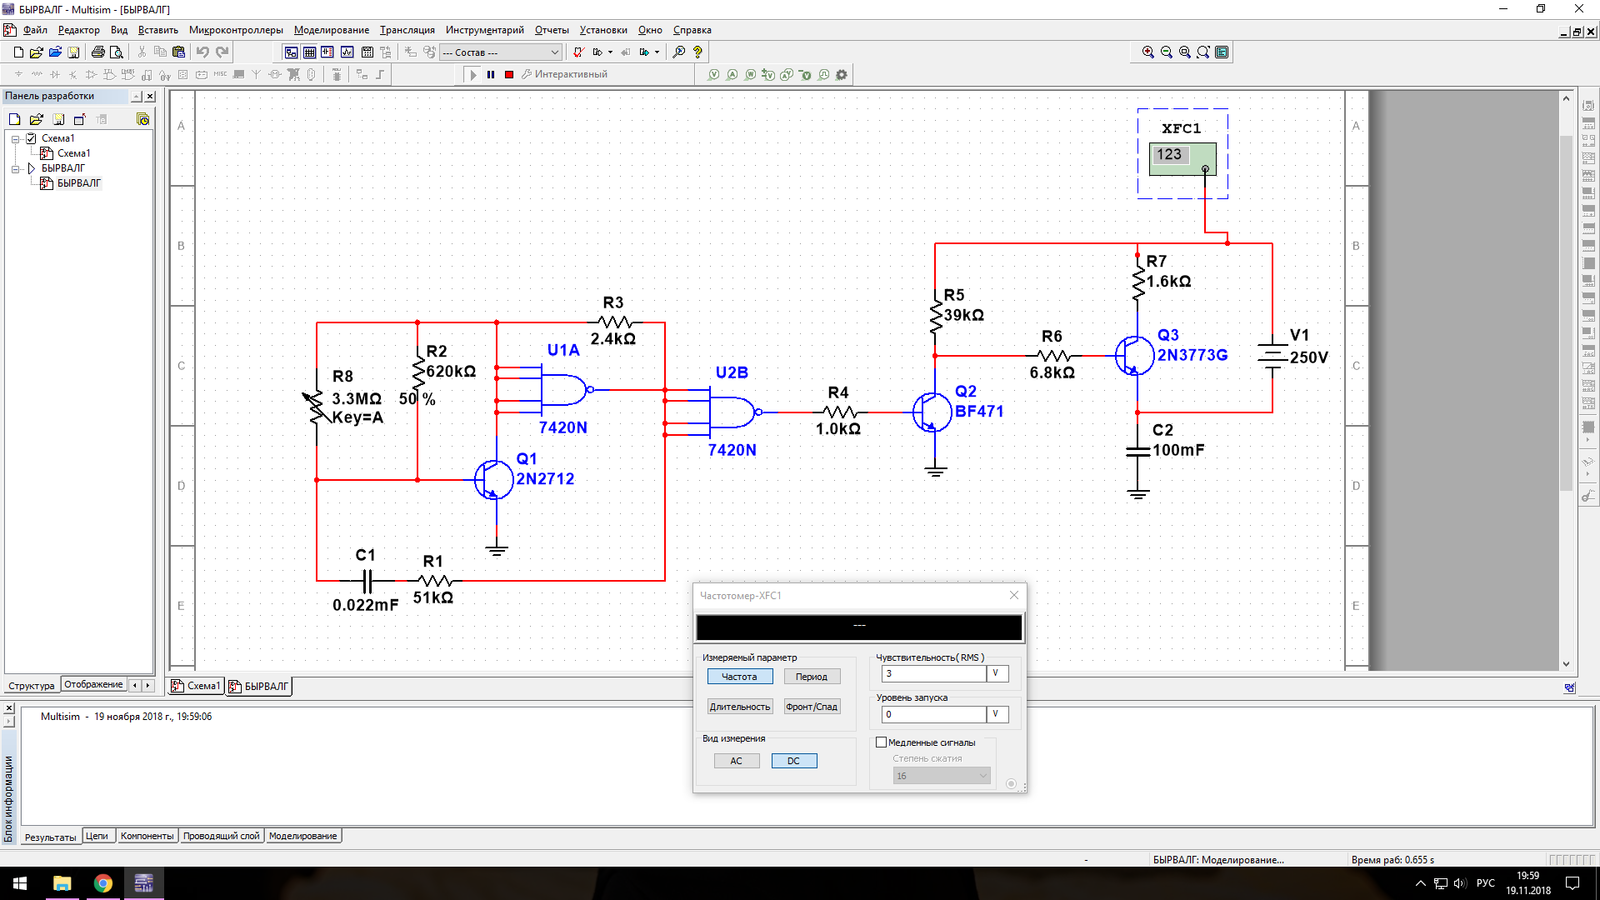The image size is (1600, 900).
Task: Select Период measurement mode
Action: pyautogui.click(x=811, y=677)
